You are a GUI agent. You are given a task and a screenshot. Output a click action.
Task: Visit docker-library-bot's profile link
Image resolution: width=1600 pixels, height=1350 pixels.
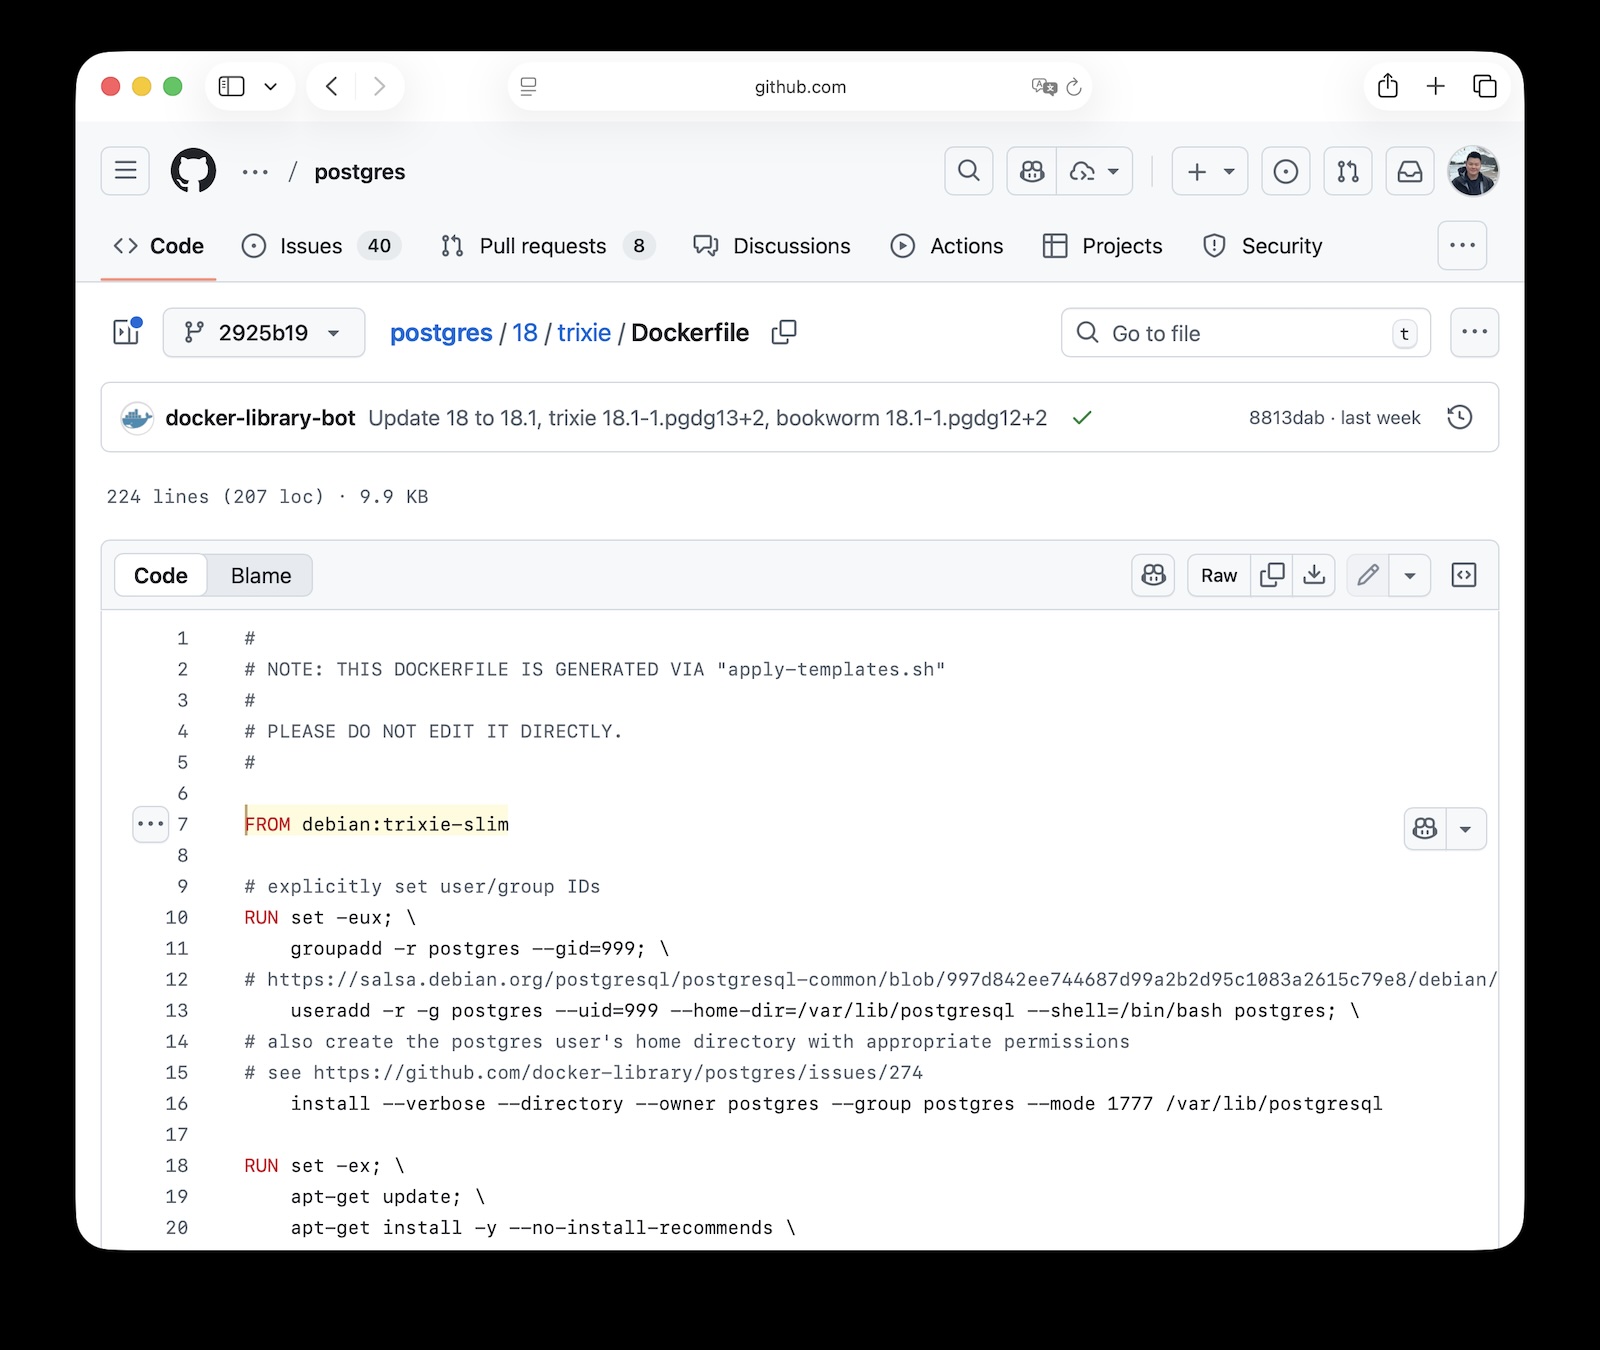[261, 418]
